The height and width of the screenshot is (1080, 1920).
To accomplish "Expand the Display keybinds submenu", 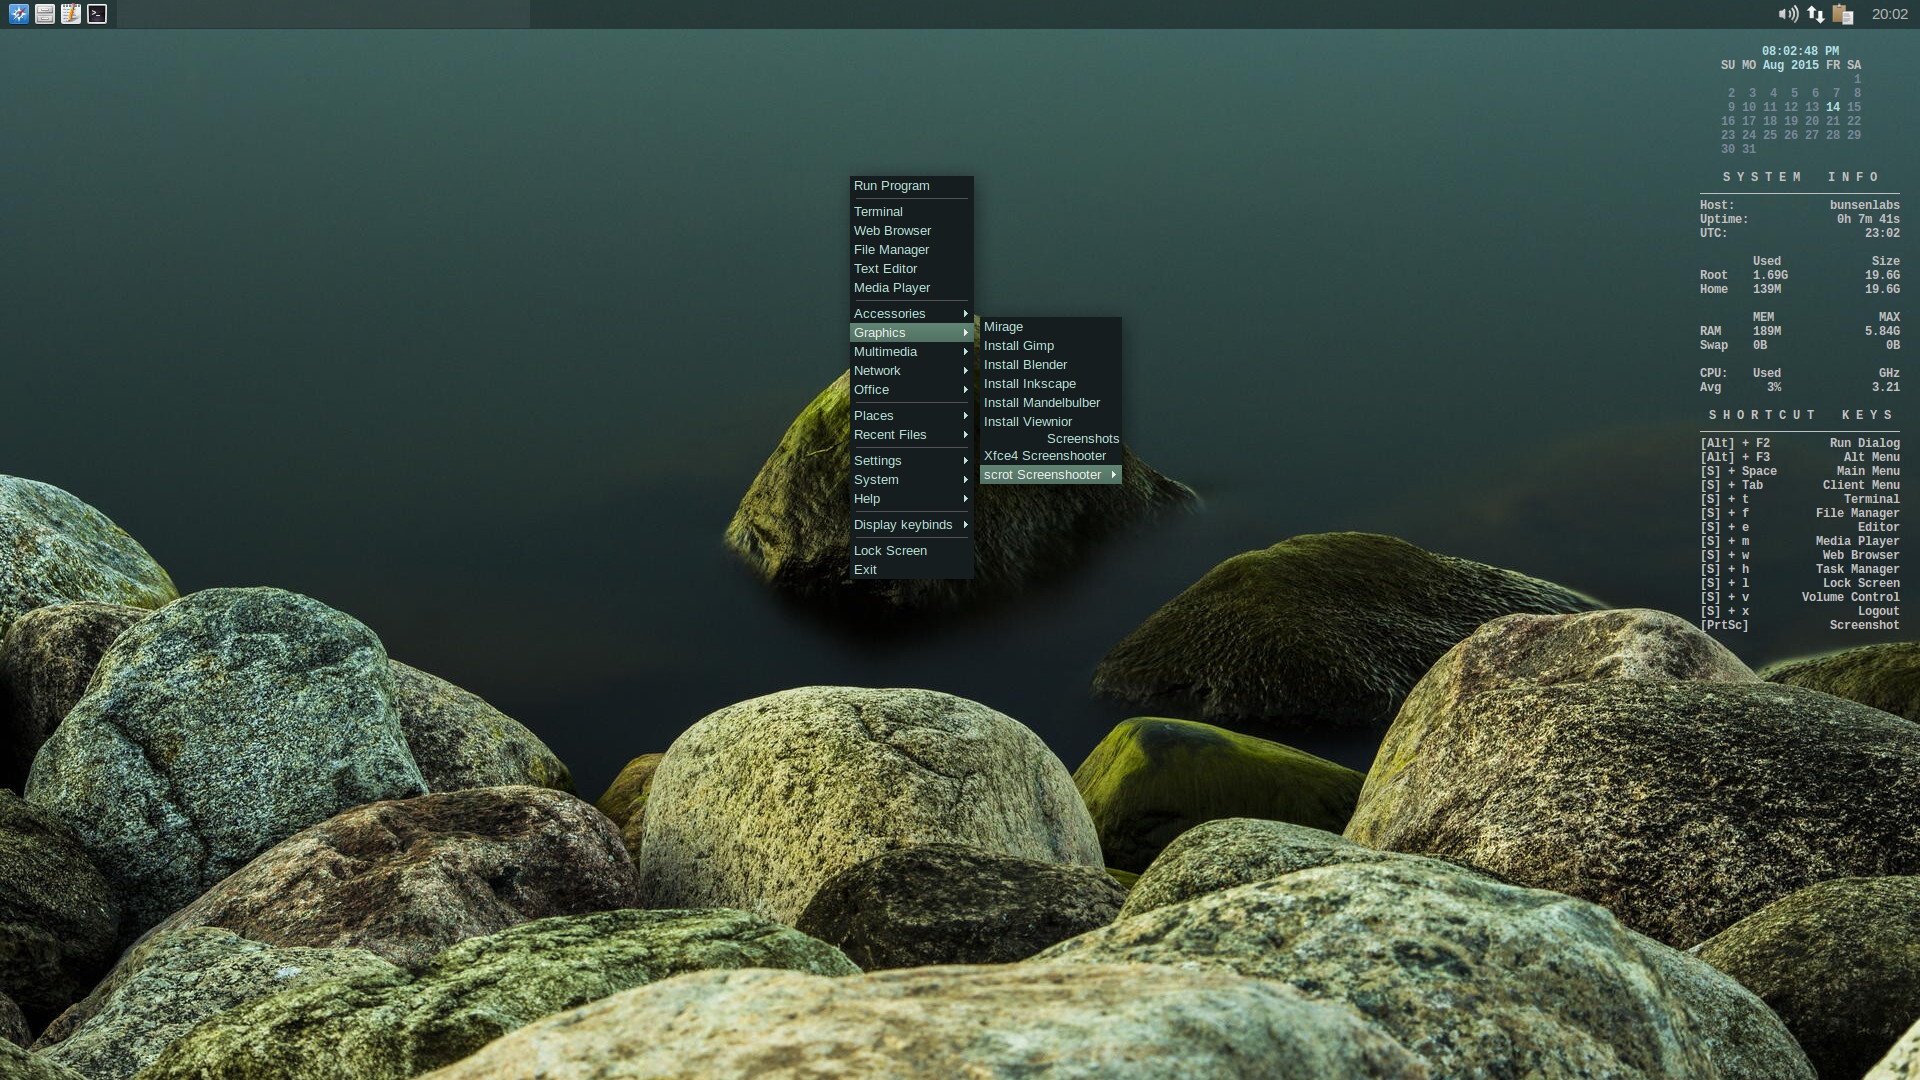I will coord(911,525).
